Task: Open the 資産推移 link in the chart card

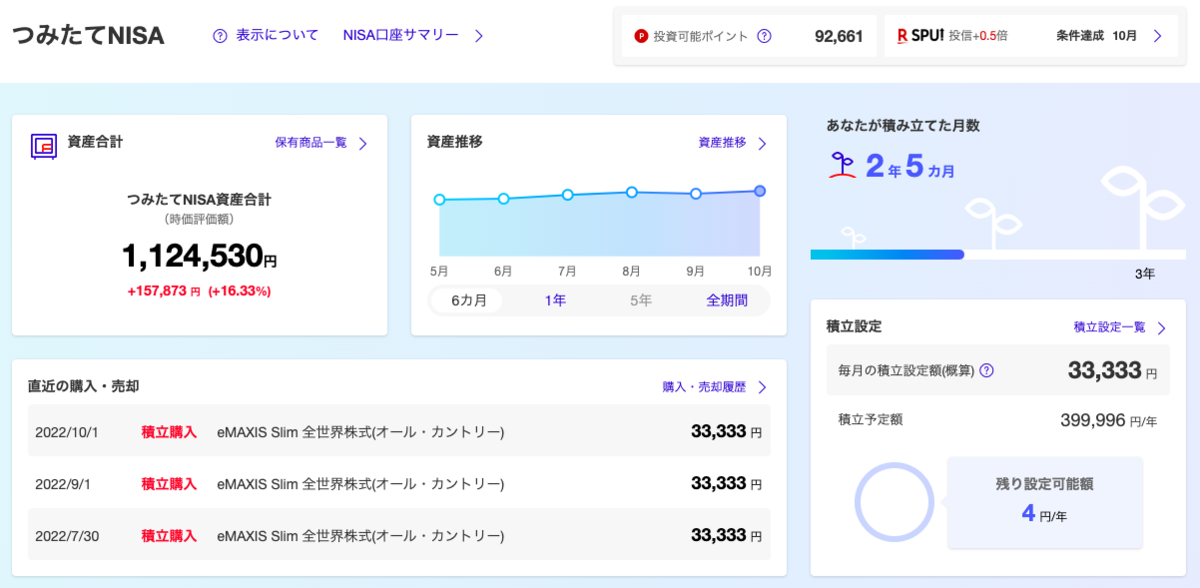Action: 722,143
